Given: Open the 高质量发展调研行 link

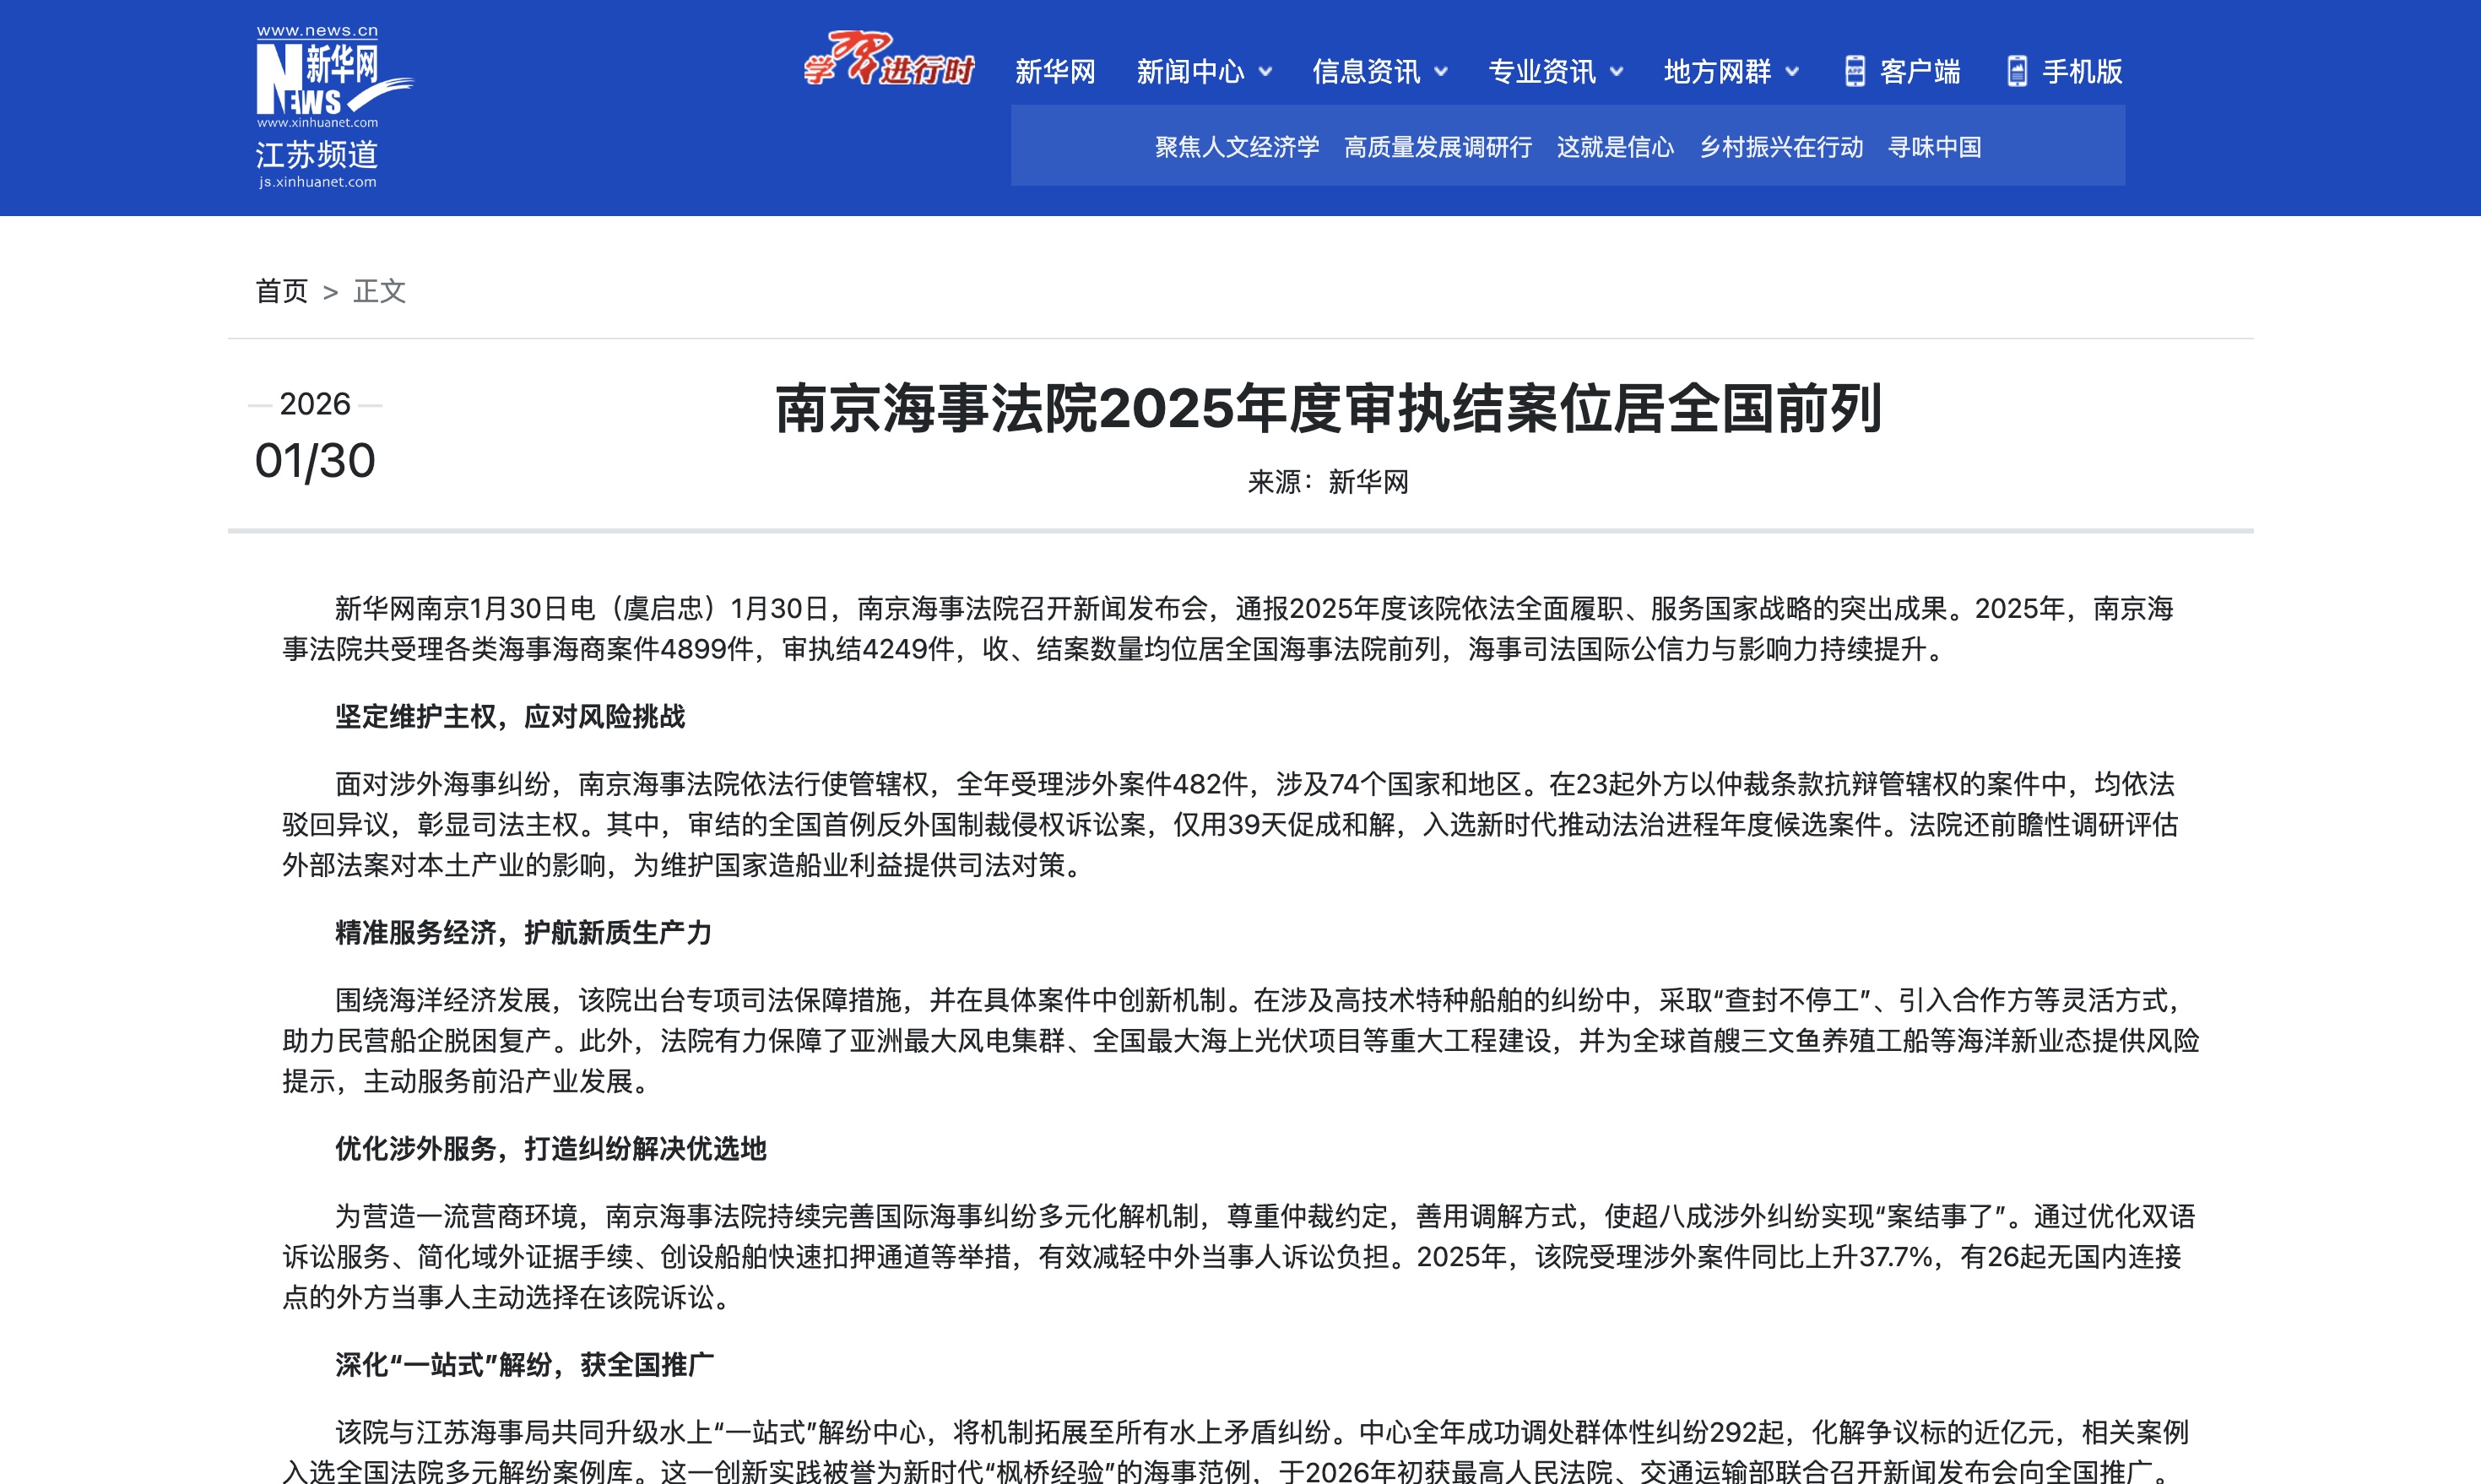Looking at the screenshot, I should click(x=1437, y=147).
